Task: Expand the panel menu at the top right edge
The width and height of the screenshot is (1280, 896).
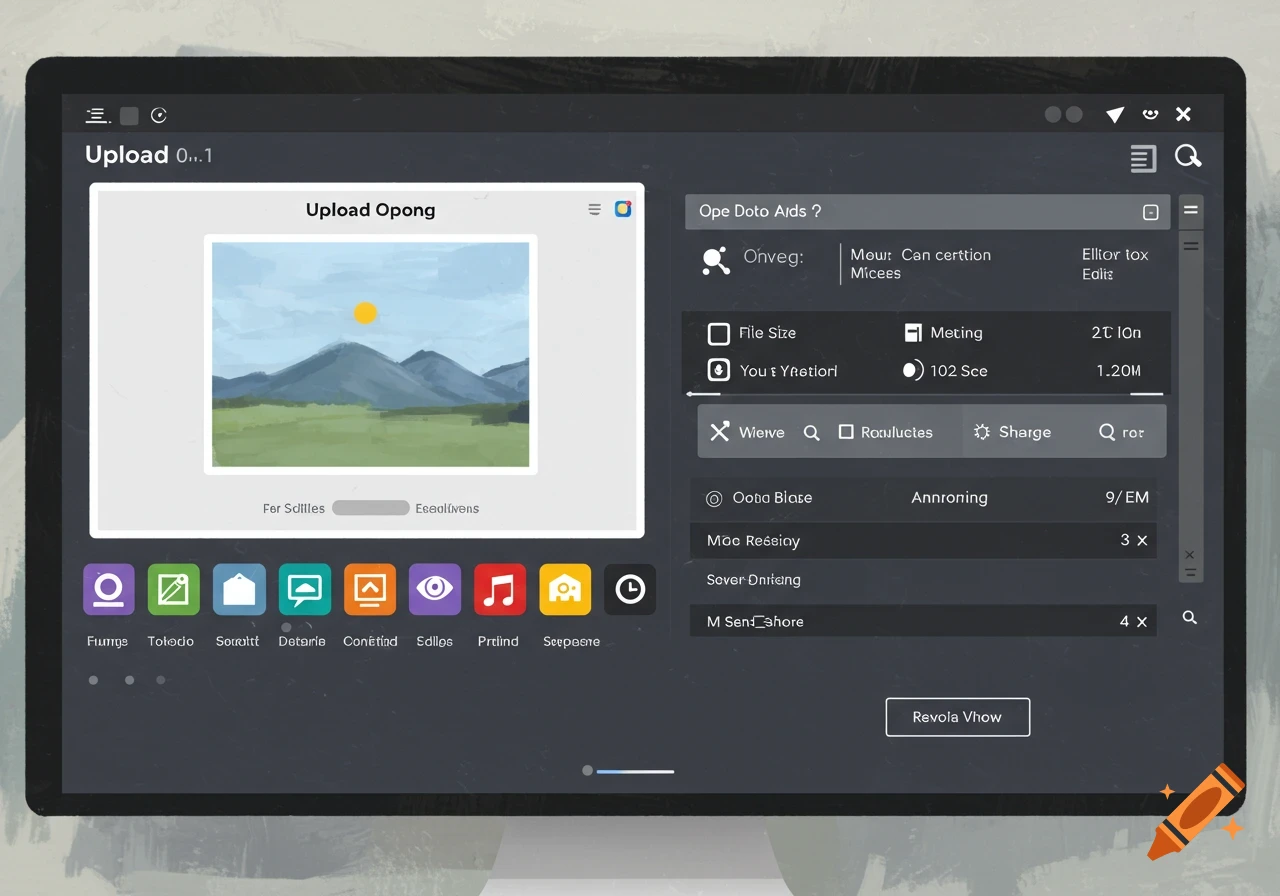Action: click(x=1191, y=210)
